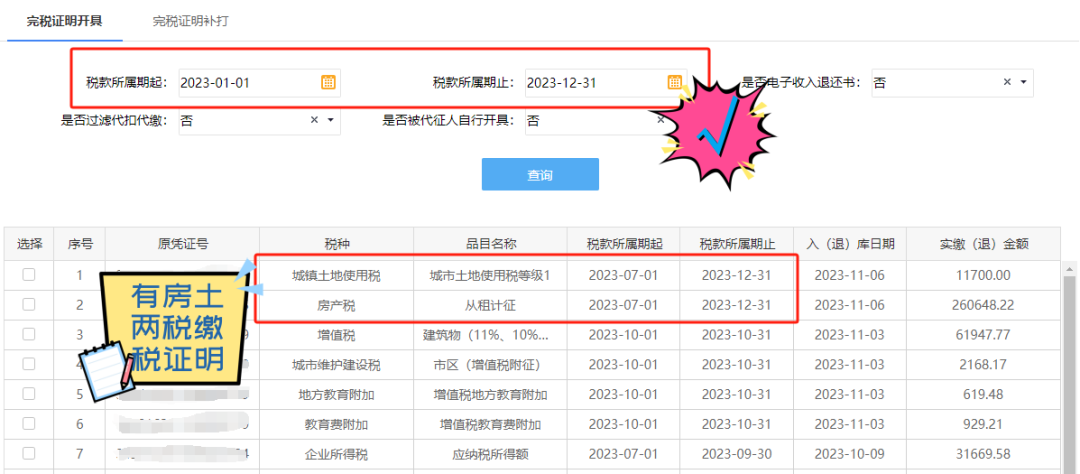Click the amount 31669.58
The image size is (1080, 474).
(x=984, y=455)
